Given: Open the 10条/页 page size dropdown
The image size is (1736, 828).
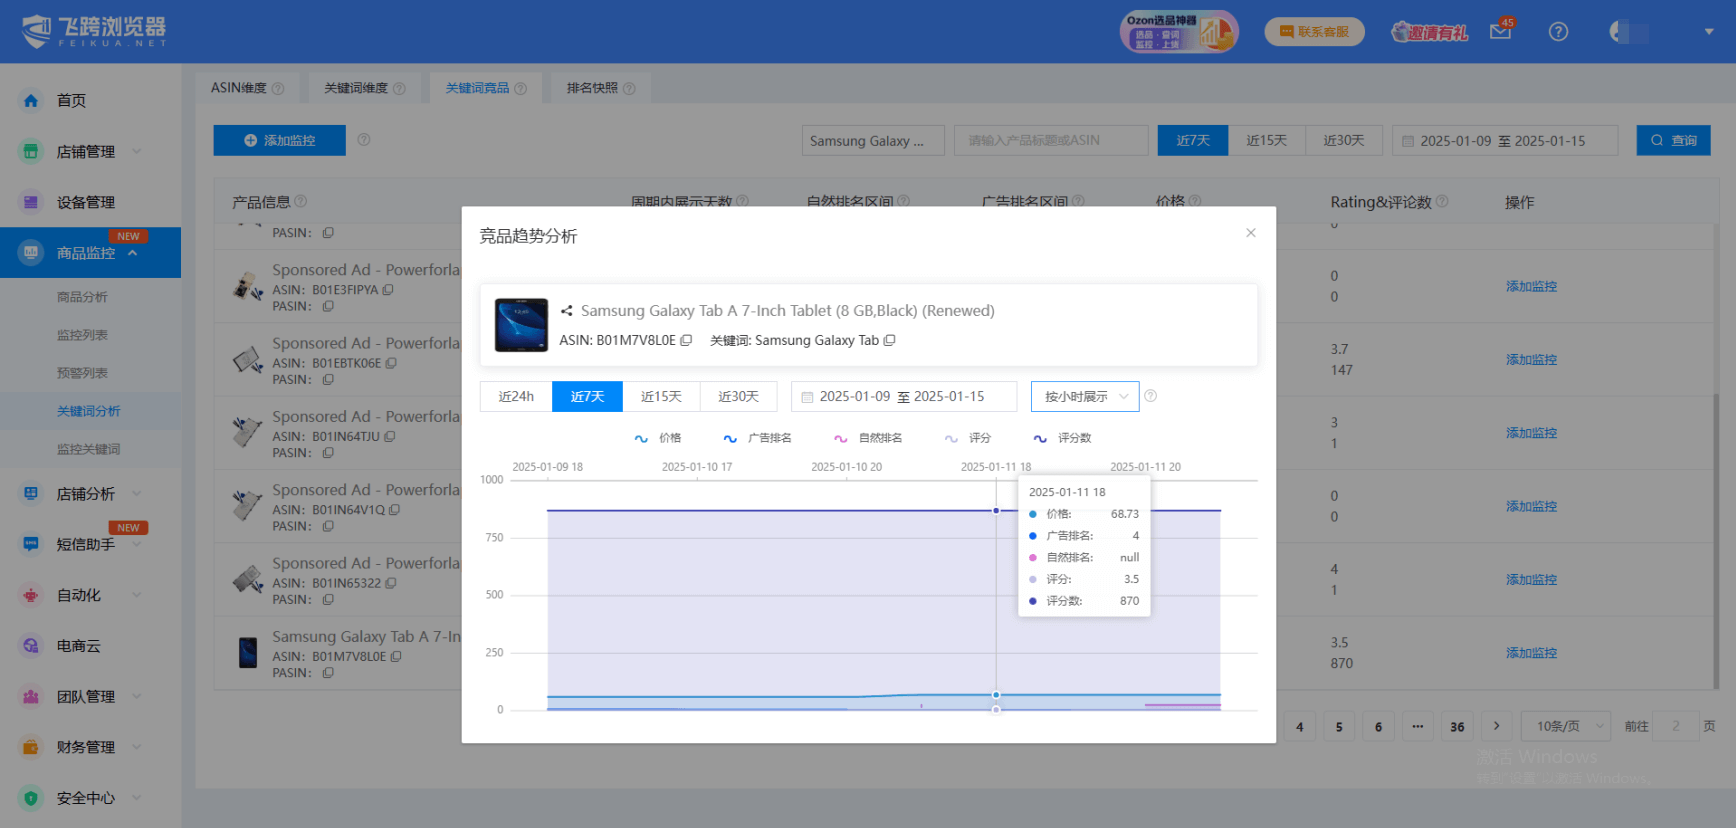Looking at the screenshot, I should pos(1566,726).
